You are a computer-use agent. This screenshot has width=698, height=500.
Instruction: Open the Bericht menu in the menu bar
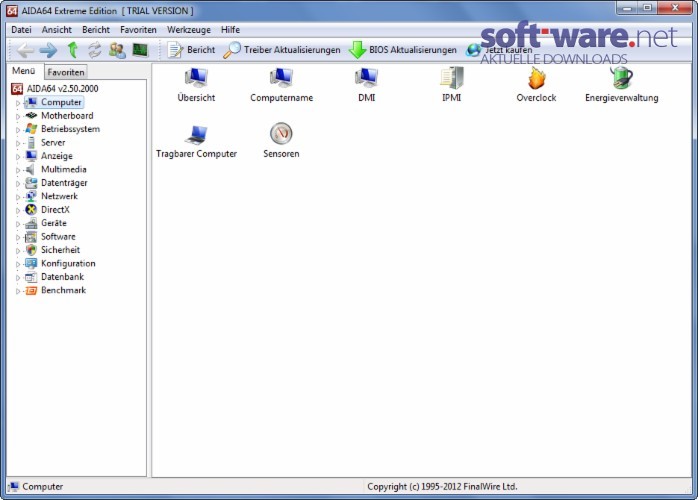coord(96,30)
